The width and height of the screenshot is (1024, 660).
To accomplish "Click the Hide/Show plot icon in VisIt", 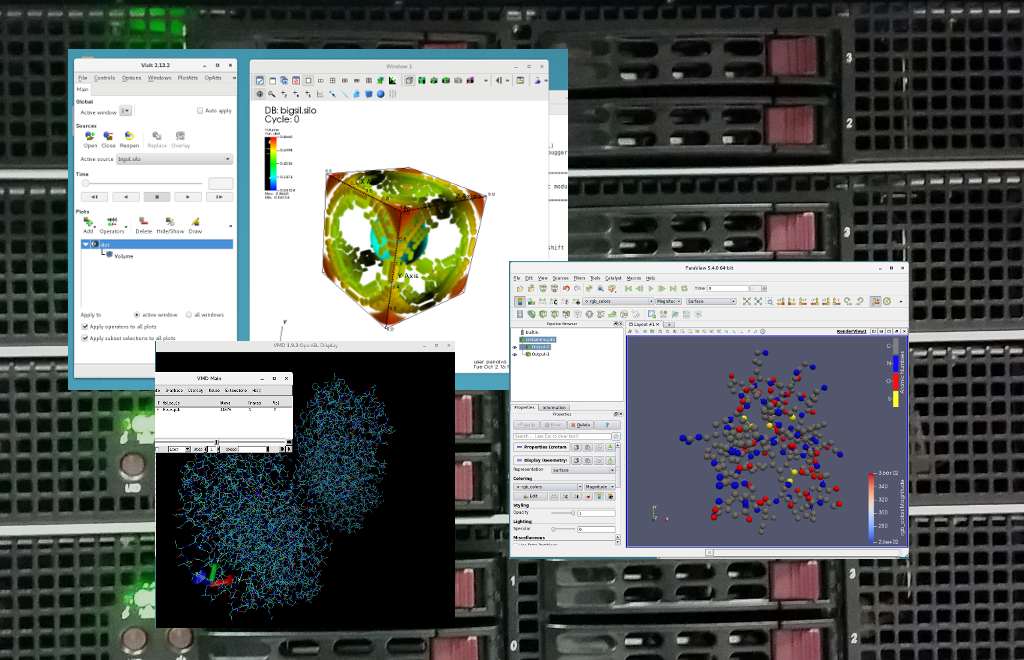I will pos(170,222).
